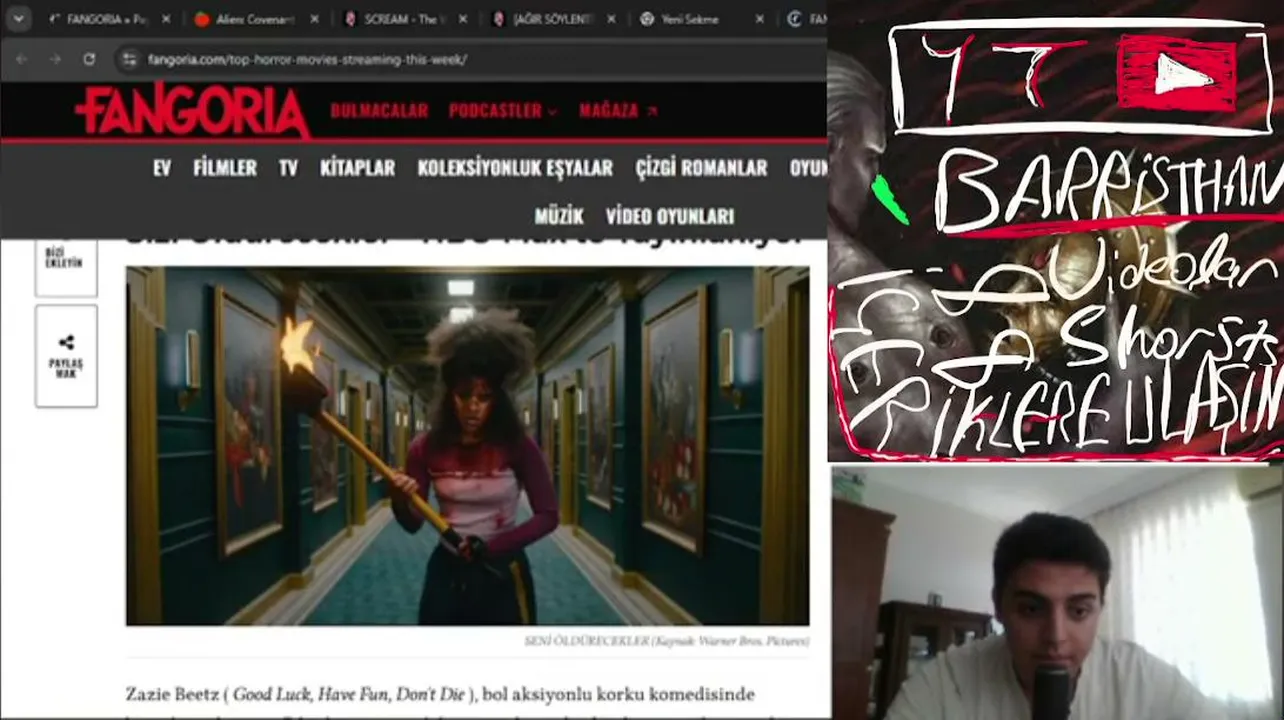Go back with the browser back arrow
The image size is (1284, 720).
(23, 59)
